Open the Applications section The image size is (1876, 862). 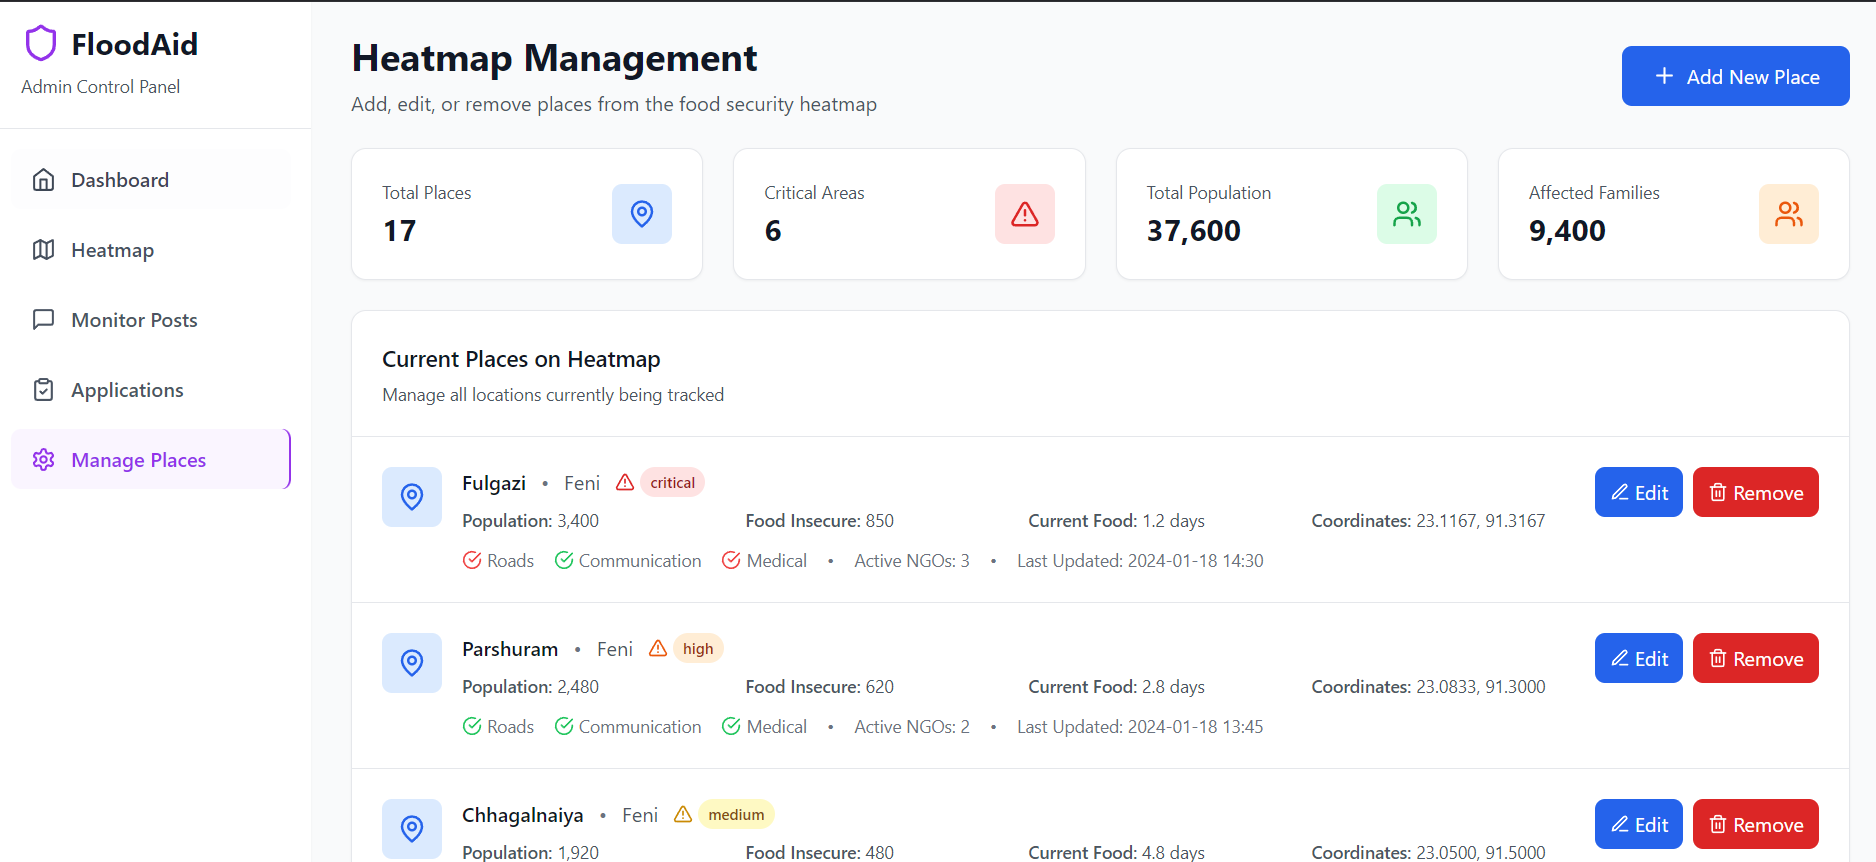[151, 390]
